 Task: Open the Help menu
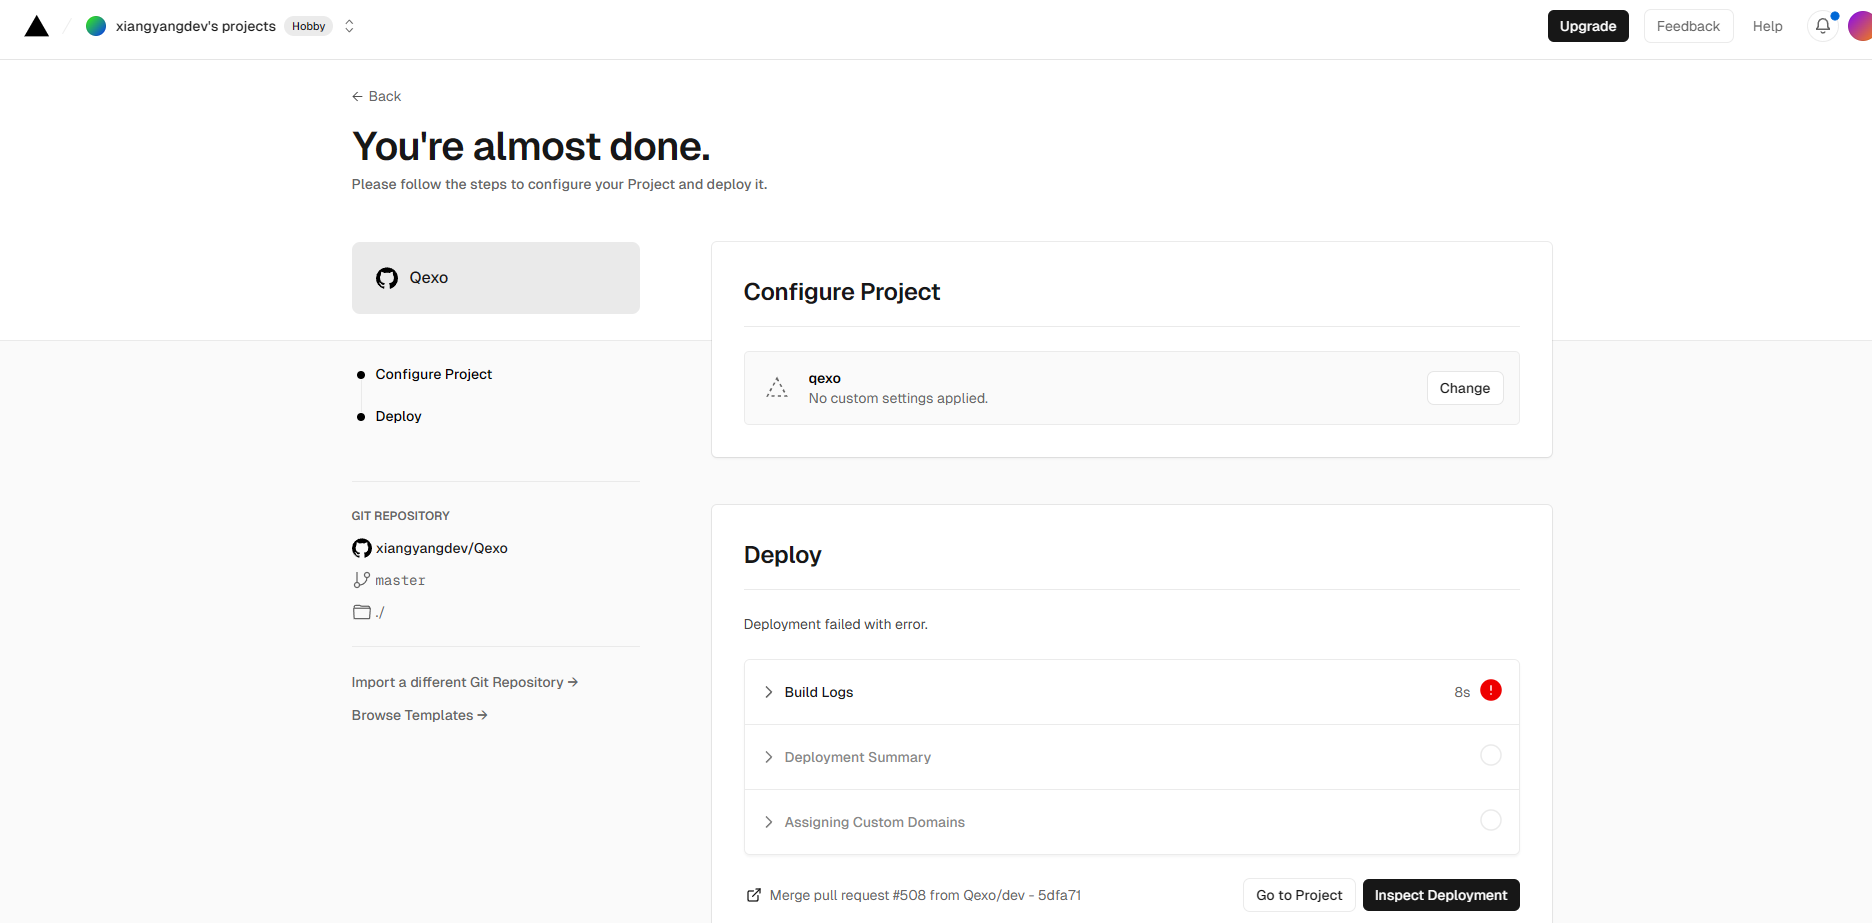coord(1767,26)
